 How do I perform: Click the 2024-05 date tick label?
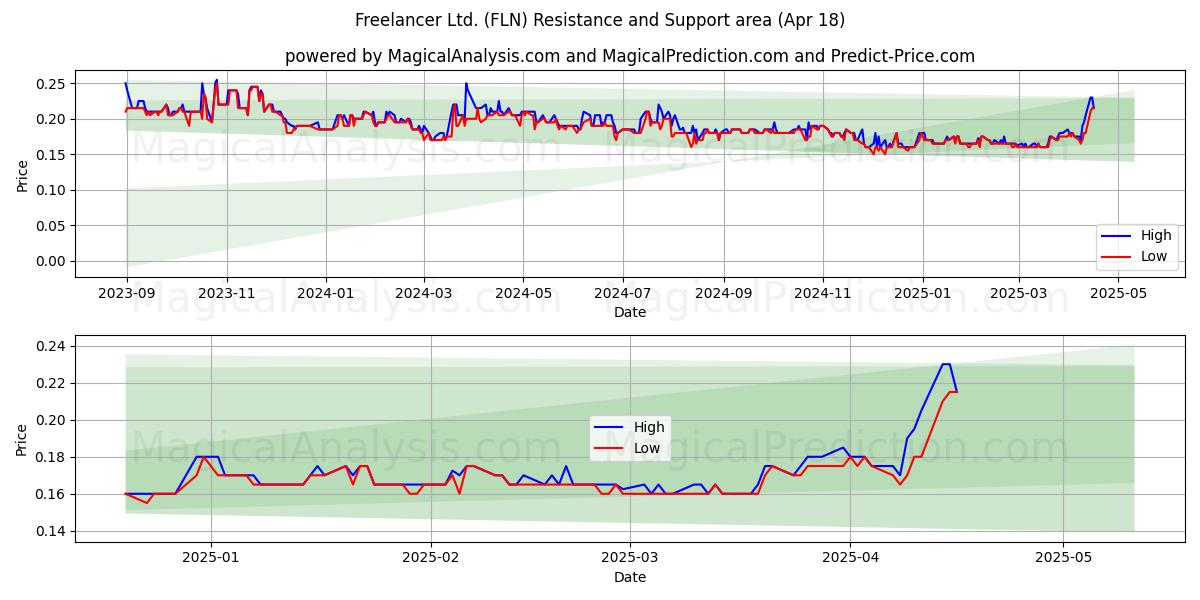523,294
